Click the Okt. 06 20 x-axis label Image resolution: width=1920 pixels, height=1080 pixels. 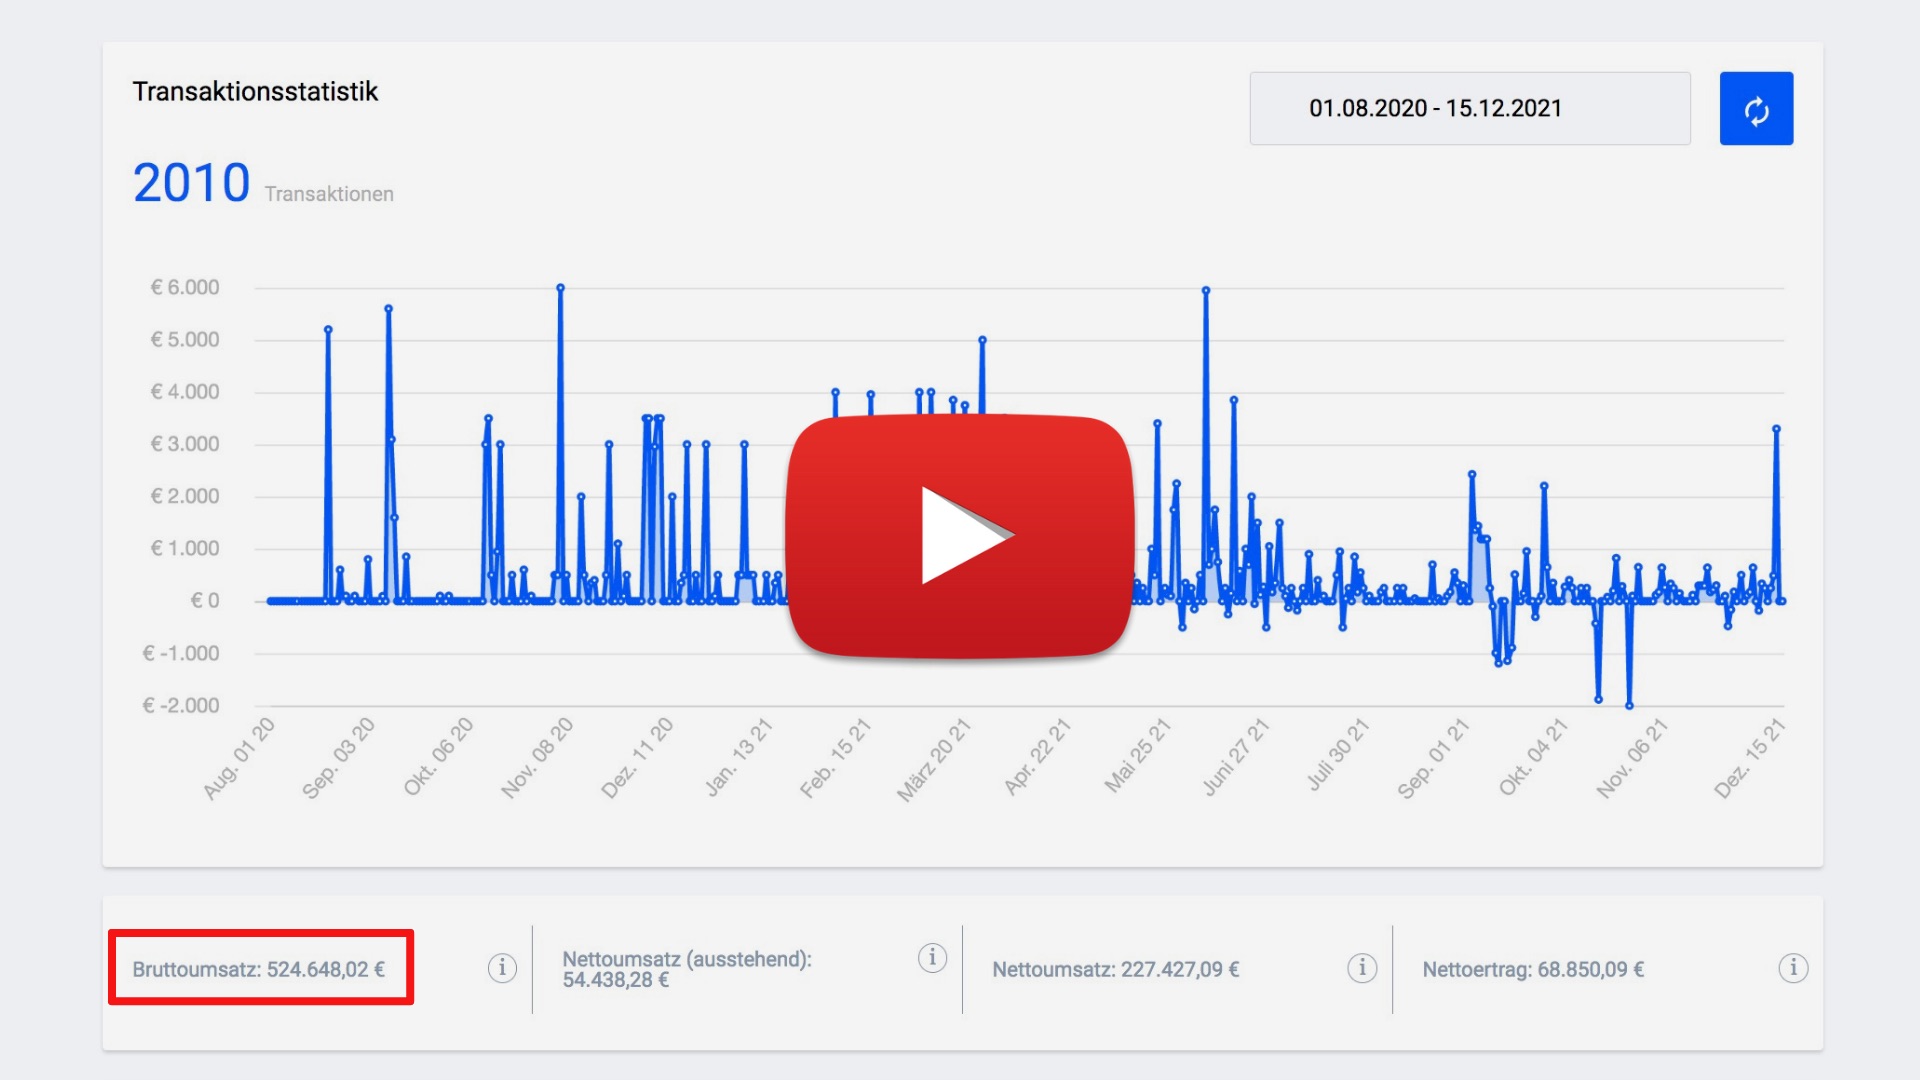point(438,759)
